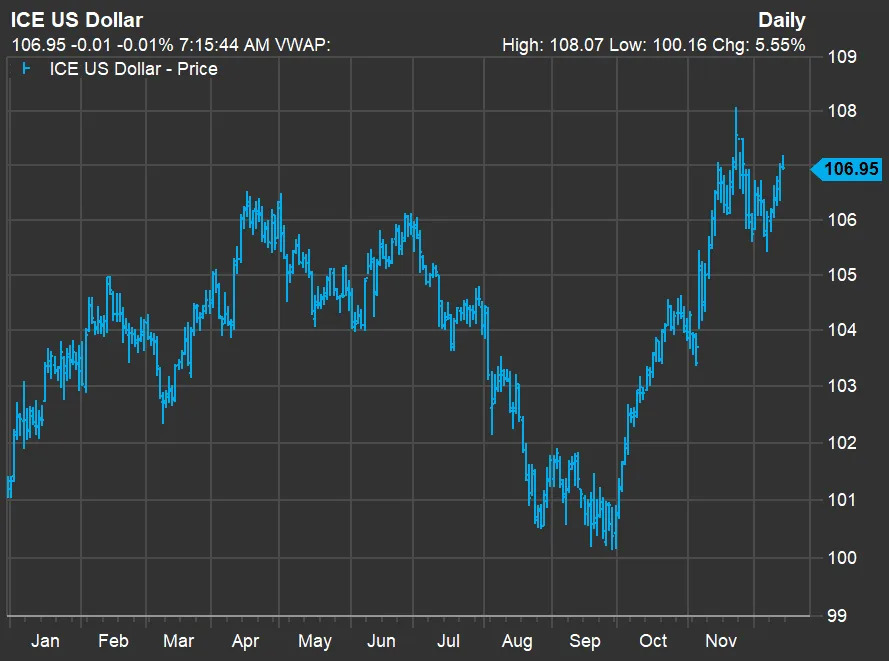Click the 'Mar' month label

179,641
